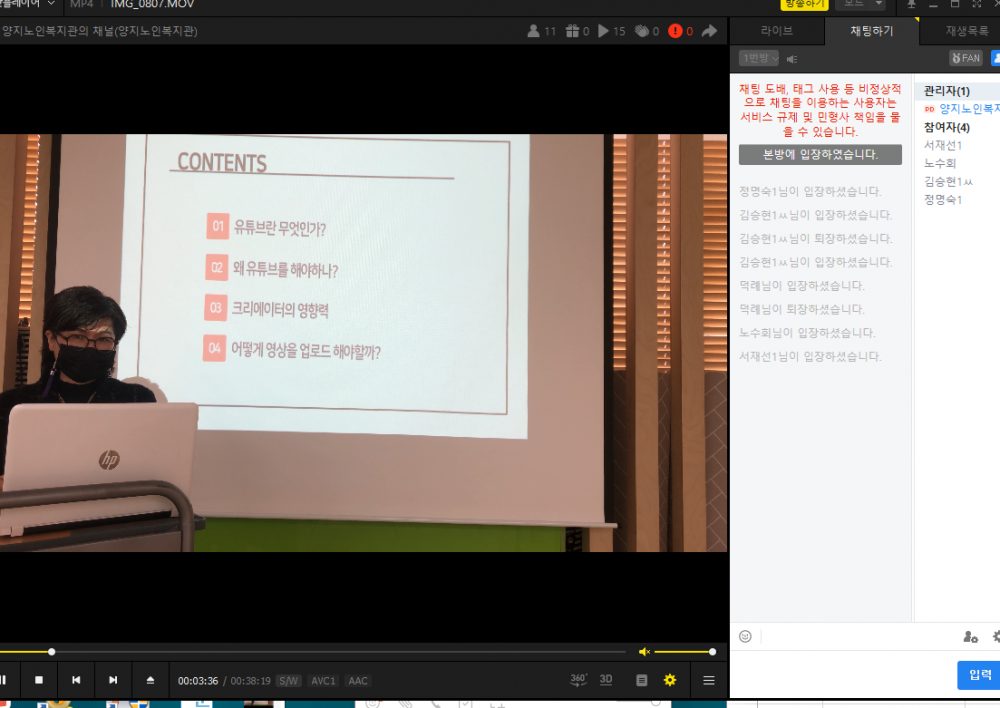Click the channel name 양지노인복지관의 채널
This screenshot has height=708, width=1000.
point(100,31)
